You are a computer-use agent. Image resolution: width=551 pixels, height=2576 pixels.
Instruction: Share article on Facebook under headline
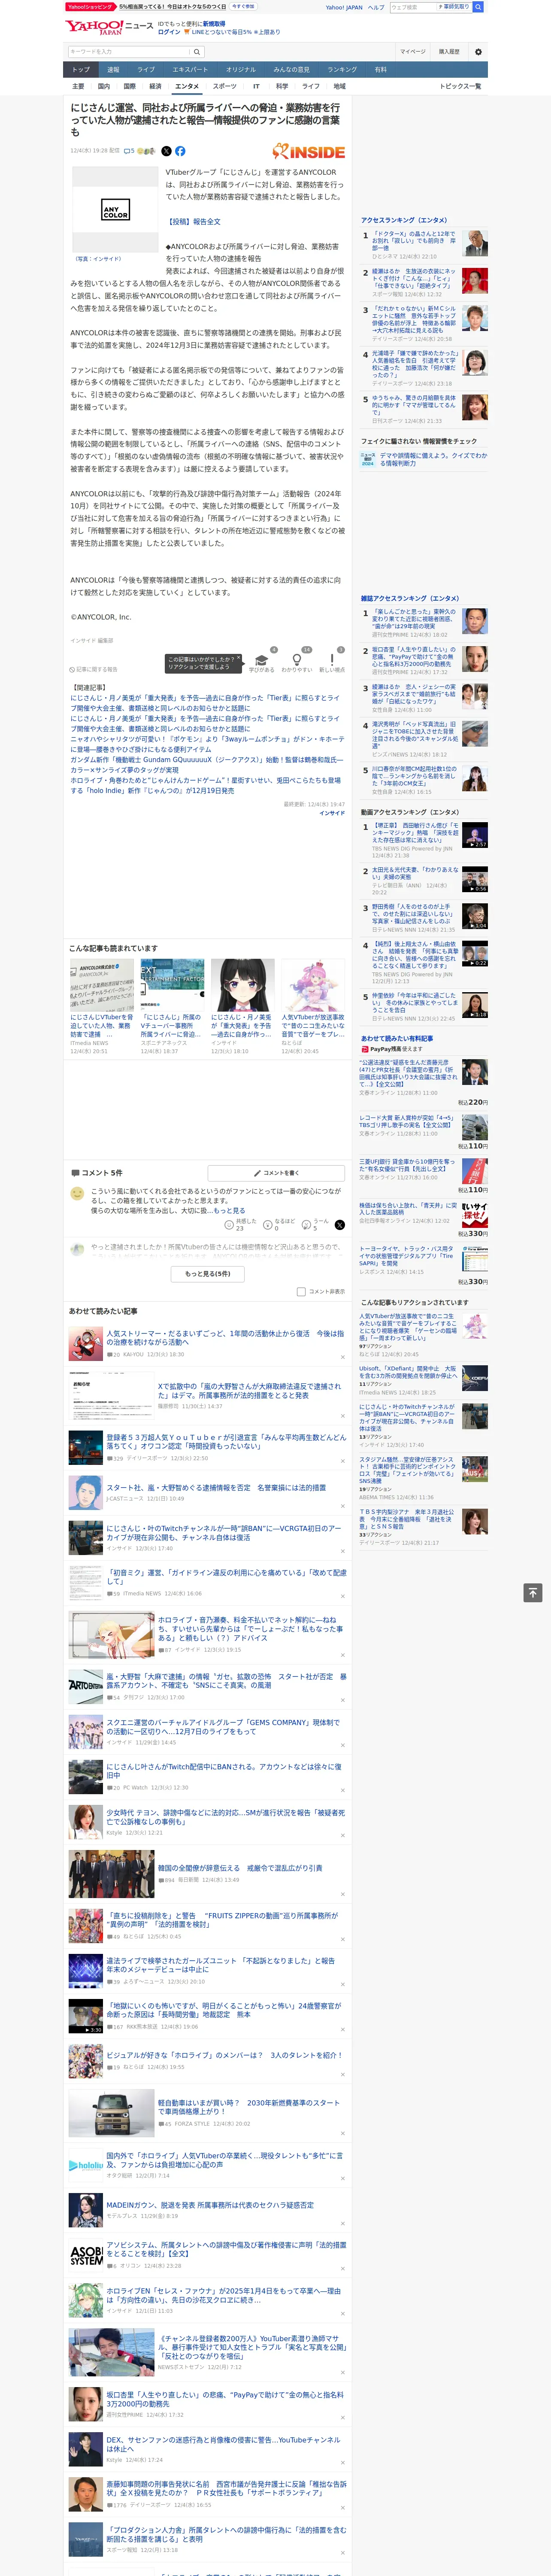tap(180, 151)
